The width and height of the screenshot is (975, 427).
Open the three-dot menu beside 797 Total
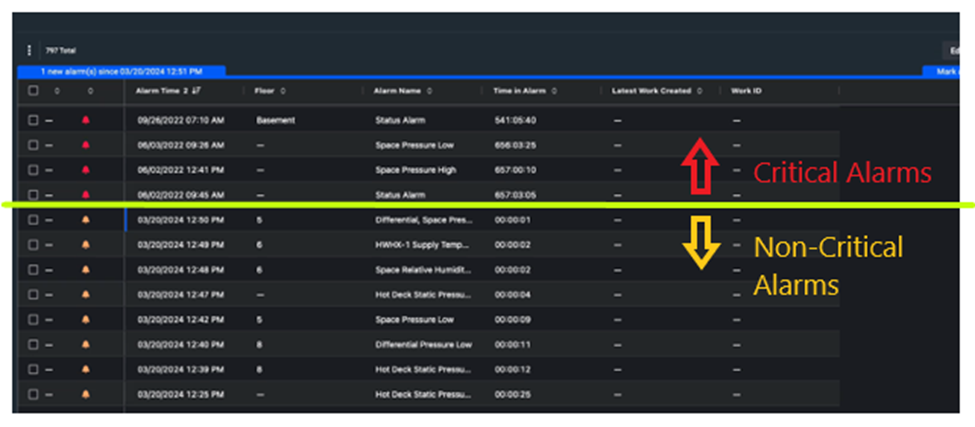point(29,50)
